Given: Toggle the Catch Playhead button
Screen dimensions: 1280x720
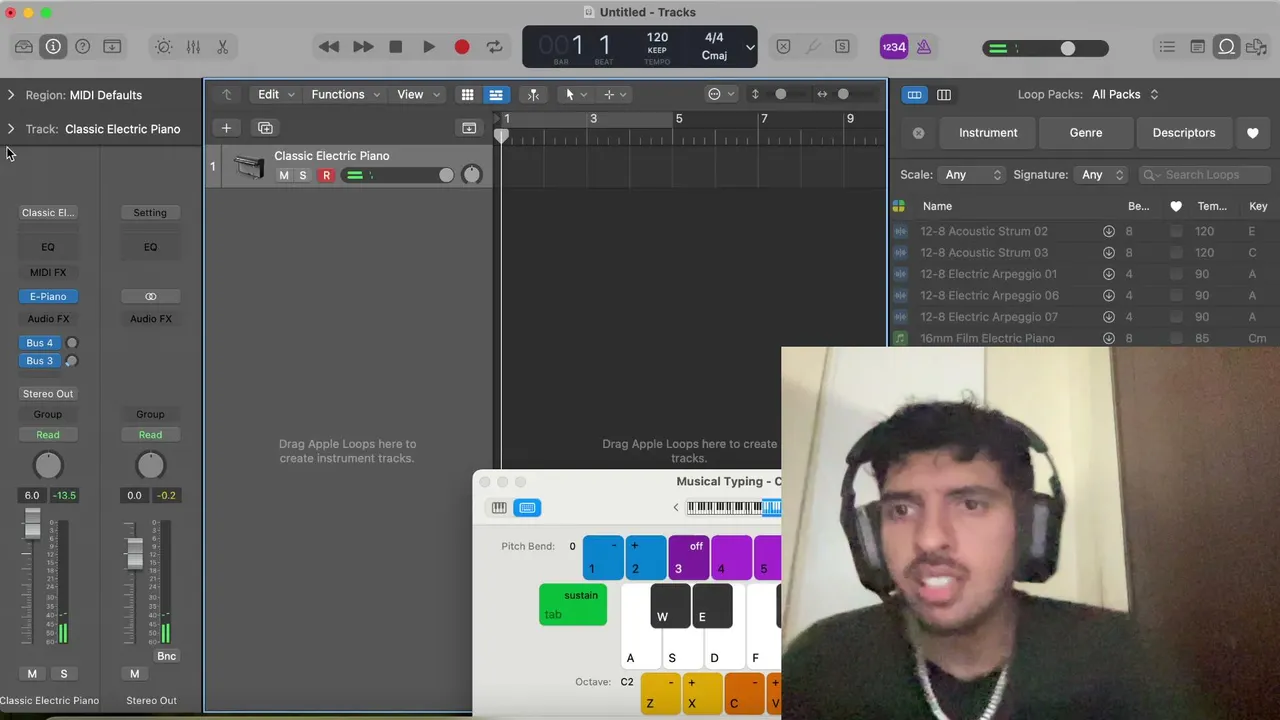Looking at the screenshot, I should tap(533, 95).
